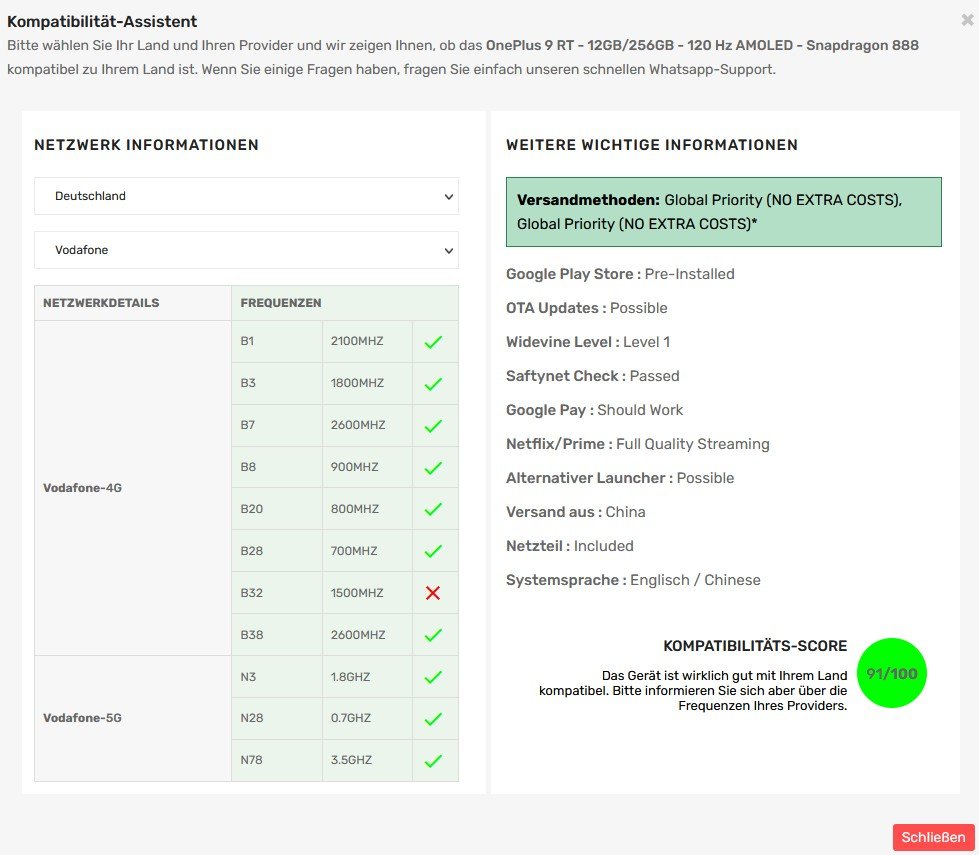
Task: Click the 1800MHZ frequency cell
Action: 367,383
